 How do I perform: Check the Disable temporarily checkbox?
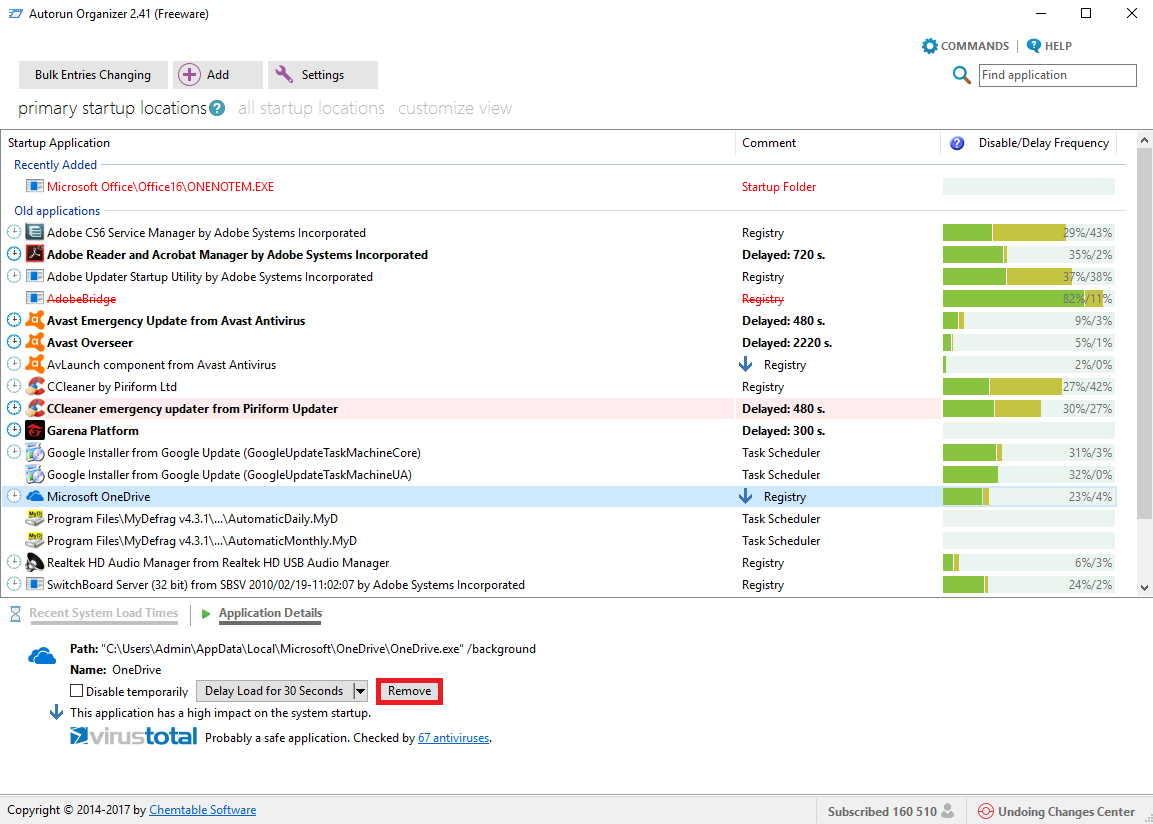76,691
